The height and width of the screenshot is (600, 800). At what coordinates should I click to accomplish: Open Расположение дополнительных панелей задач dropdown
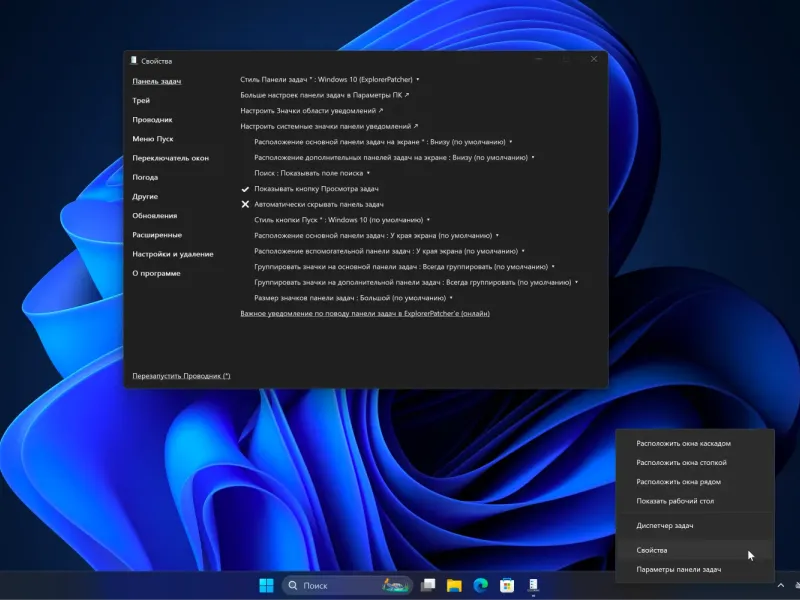pyautogui.click(x=394, y=158)
